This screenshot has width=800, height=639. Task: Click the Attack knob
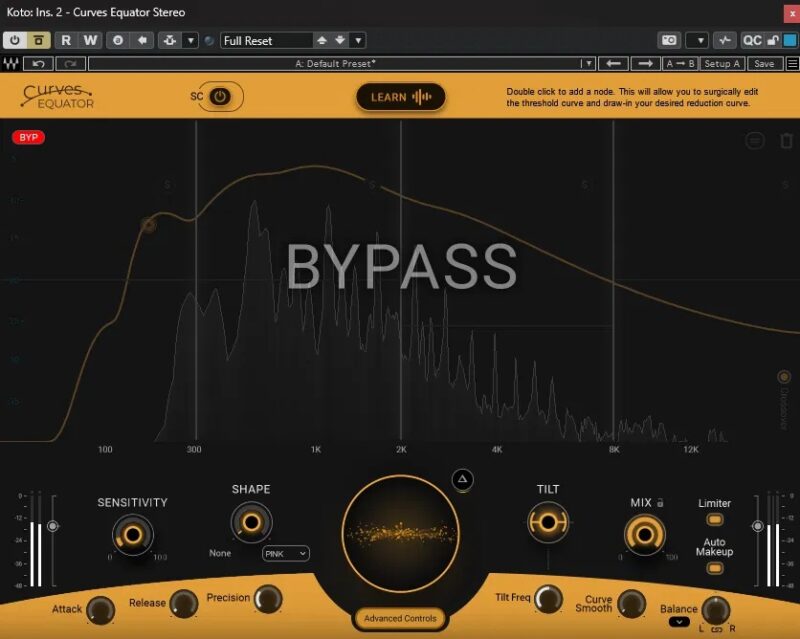point(101,609)
